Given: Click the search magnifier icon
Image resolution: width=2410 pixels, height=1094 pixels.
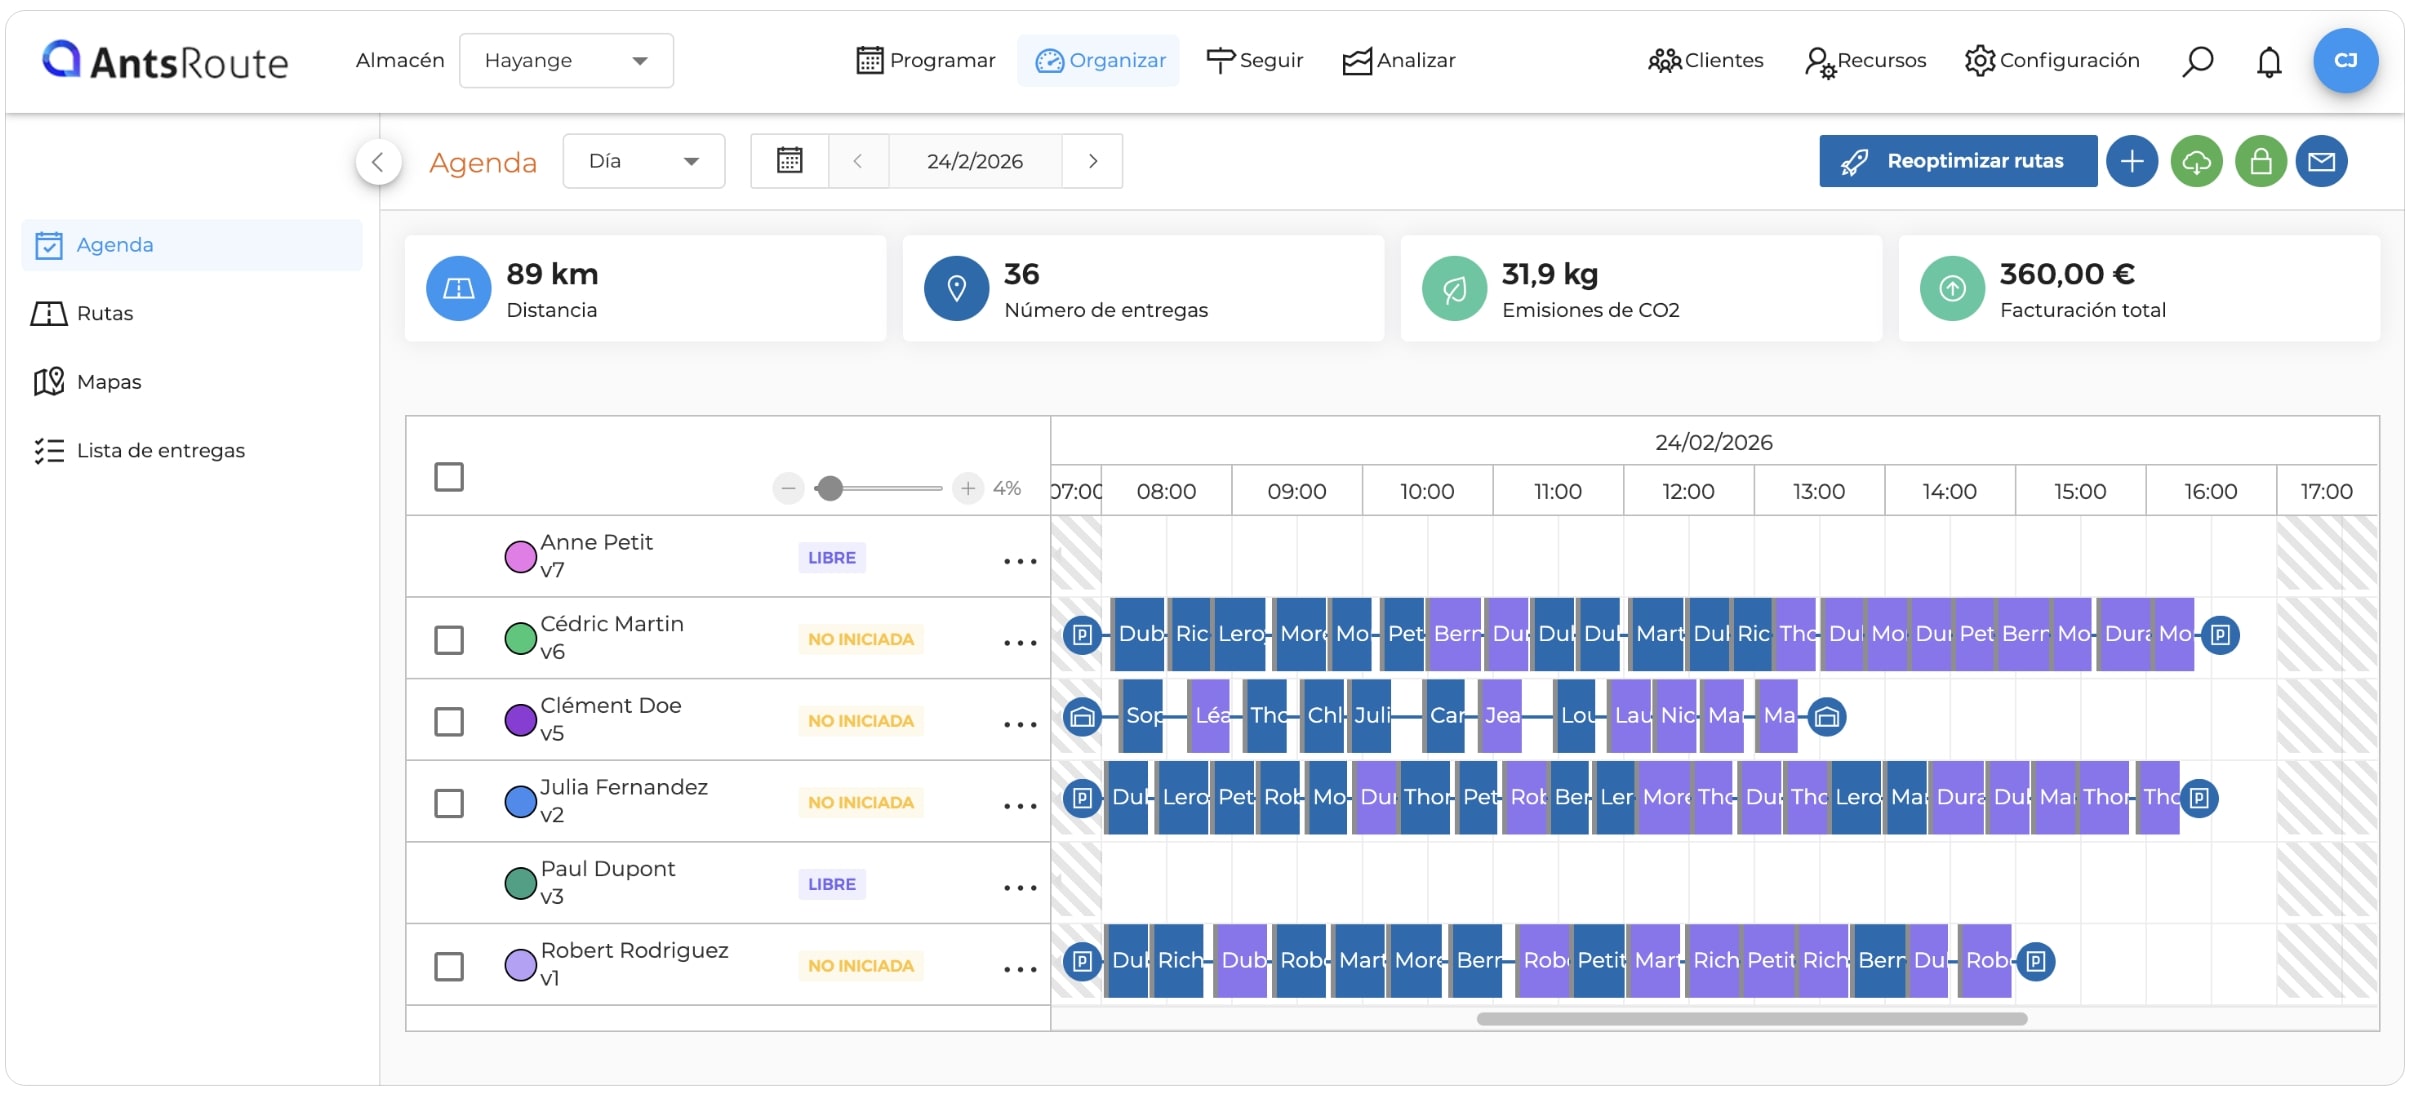Looking at the screenshot, I should pos(2197,61).
